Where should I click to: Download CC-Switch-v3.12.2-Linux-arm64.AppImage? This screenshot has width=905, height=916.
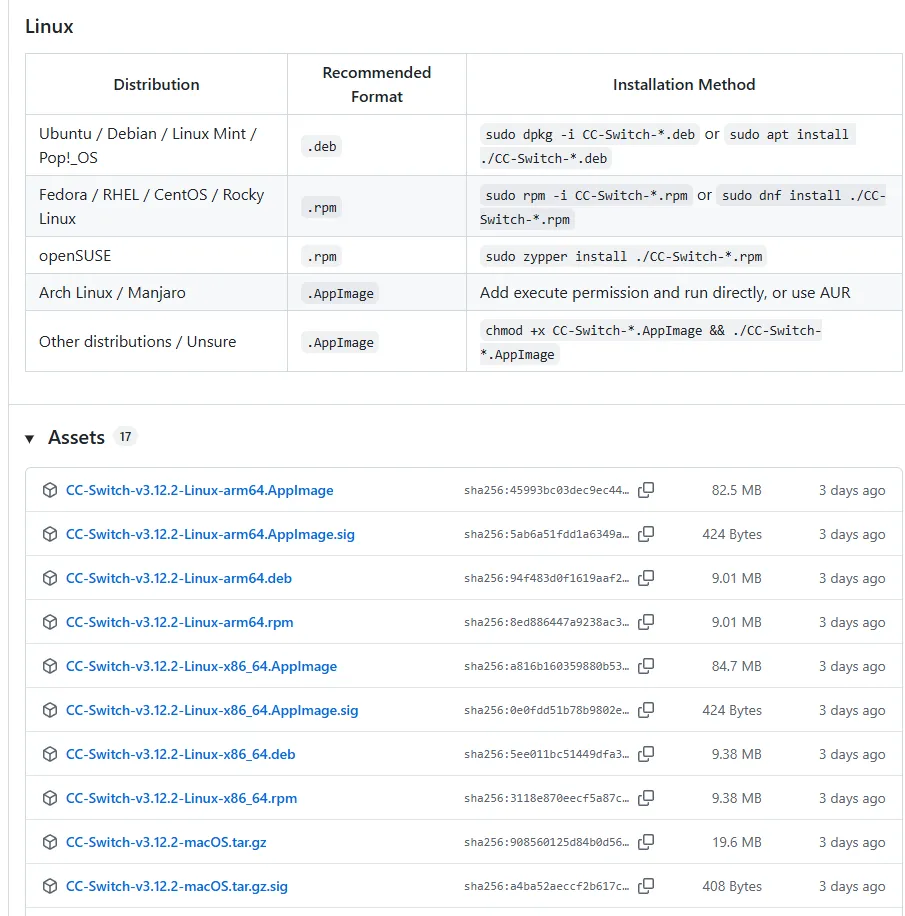tap(199, 490)
